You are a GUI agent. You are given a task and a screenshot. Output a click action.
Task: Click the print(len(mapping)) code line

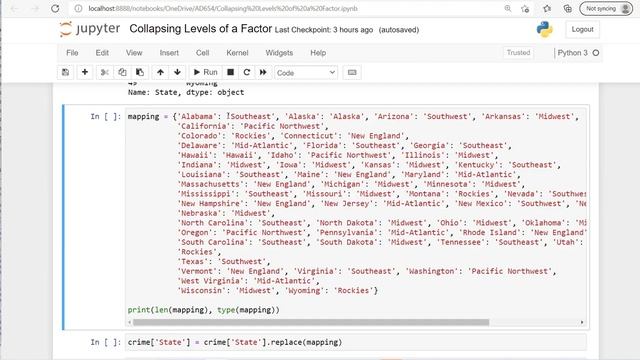(x=204, y=310)
